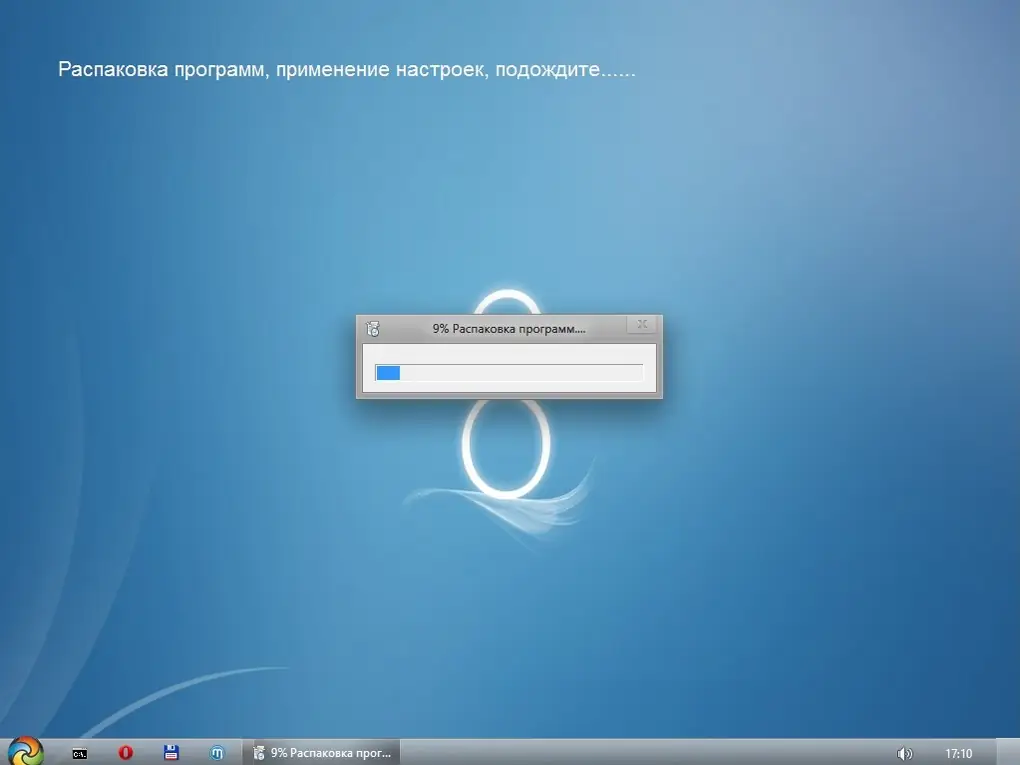Close the unpacking progress dialog
Image resolution: width=1020 pixels, height=765 pixels.
pyautogui.click(x=642, y=324)
